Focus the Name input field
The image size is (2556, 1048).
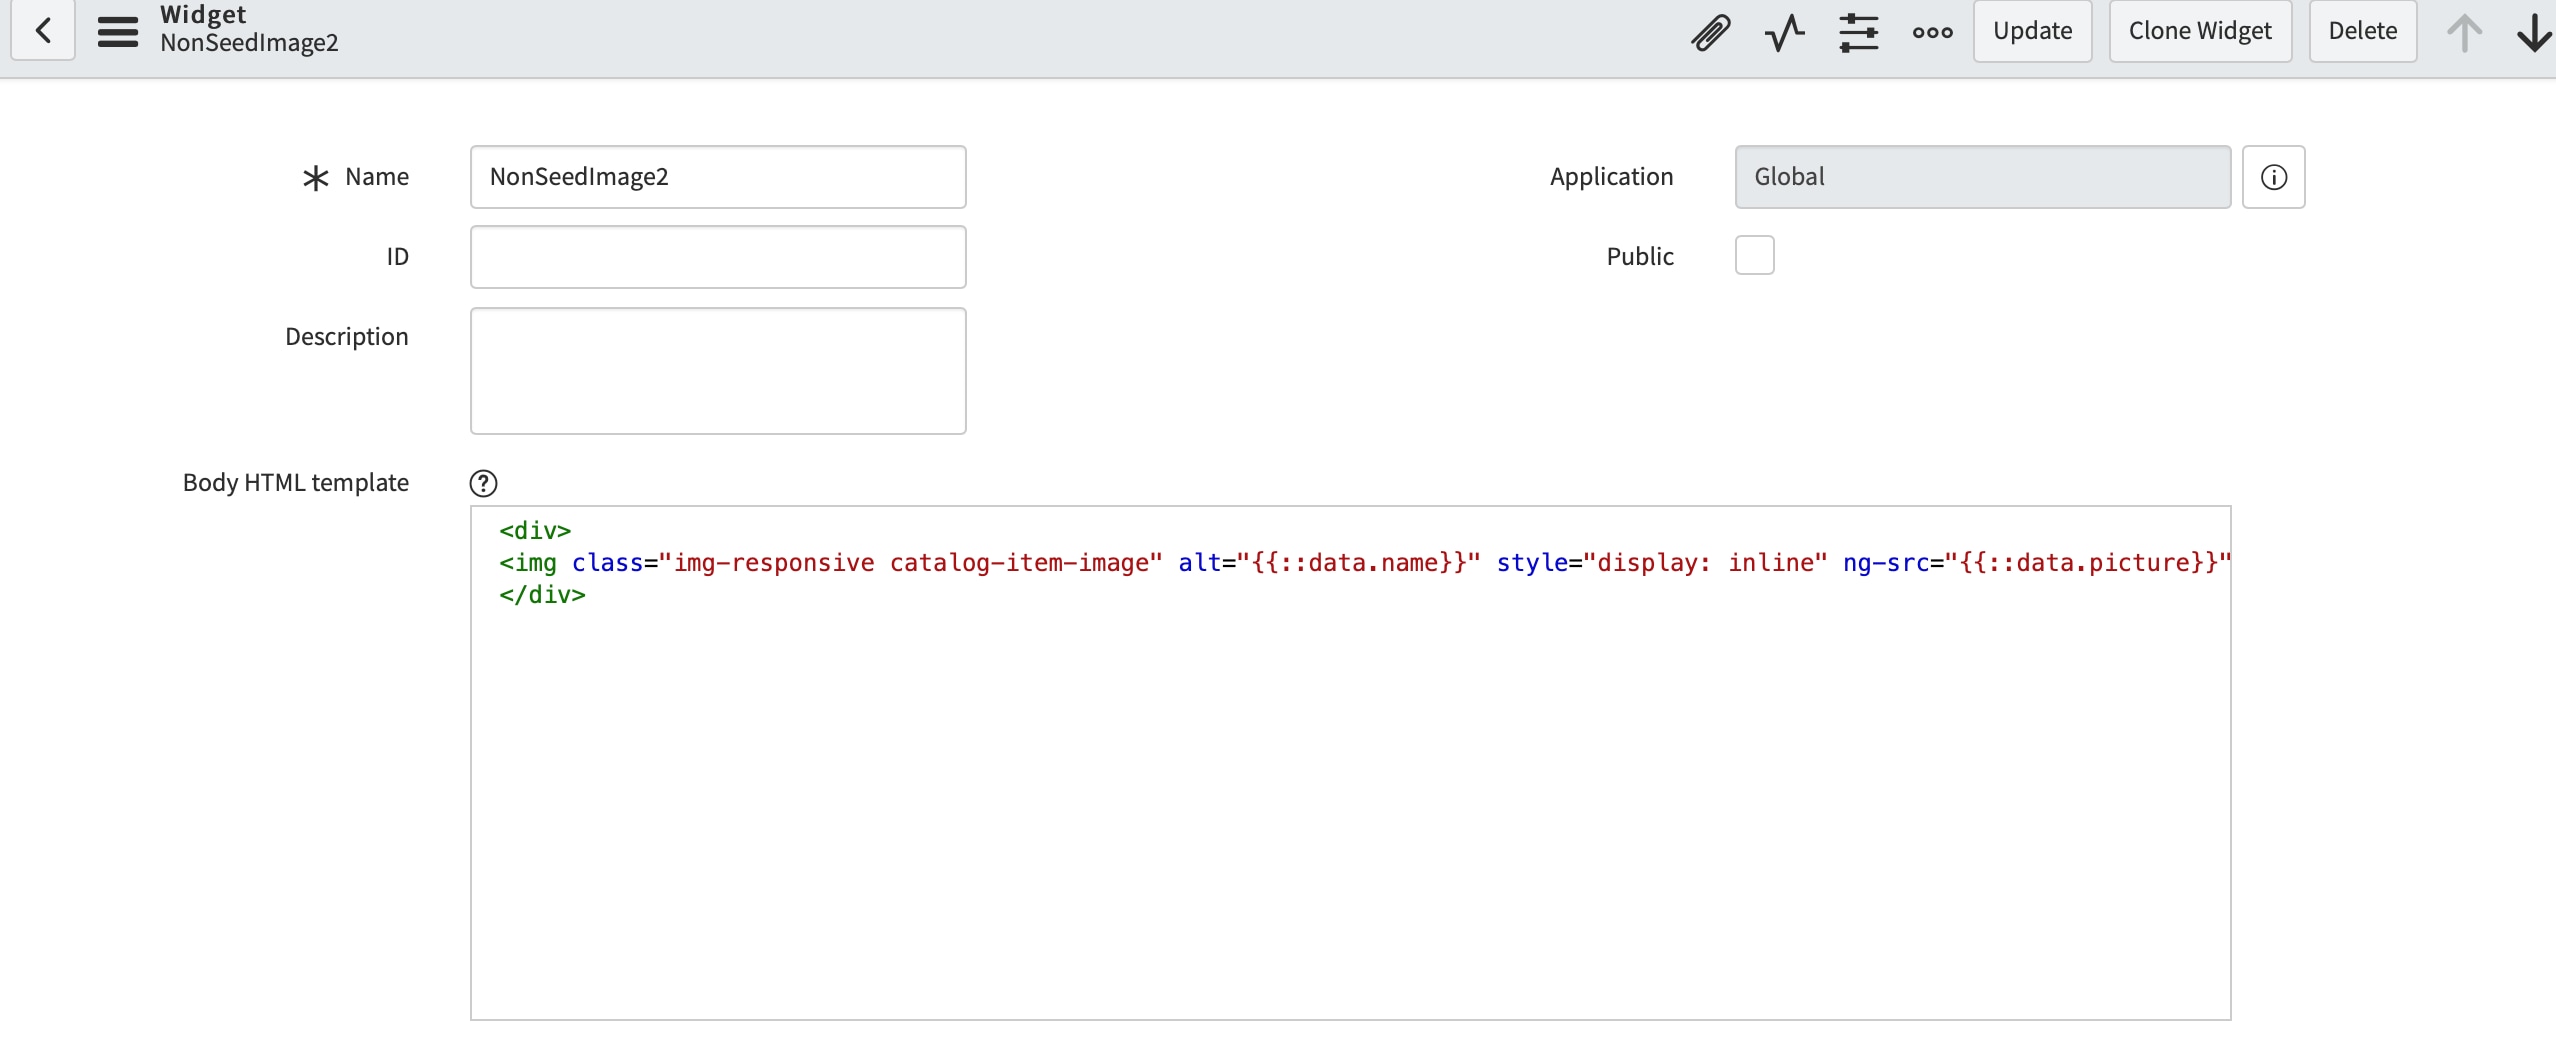coord(718,177)
